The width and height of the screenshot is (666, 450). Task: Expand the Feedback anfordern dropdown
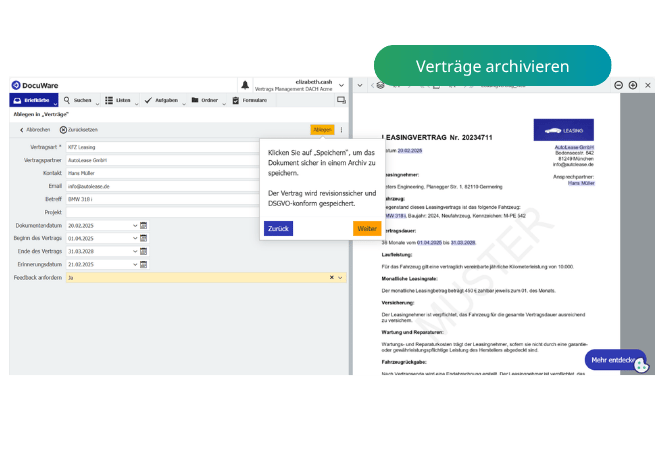[340, 277]
